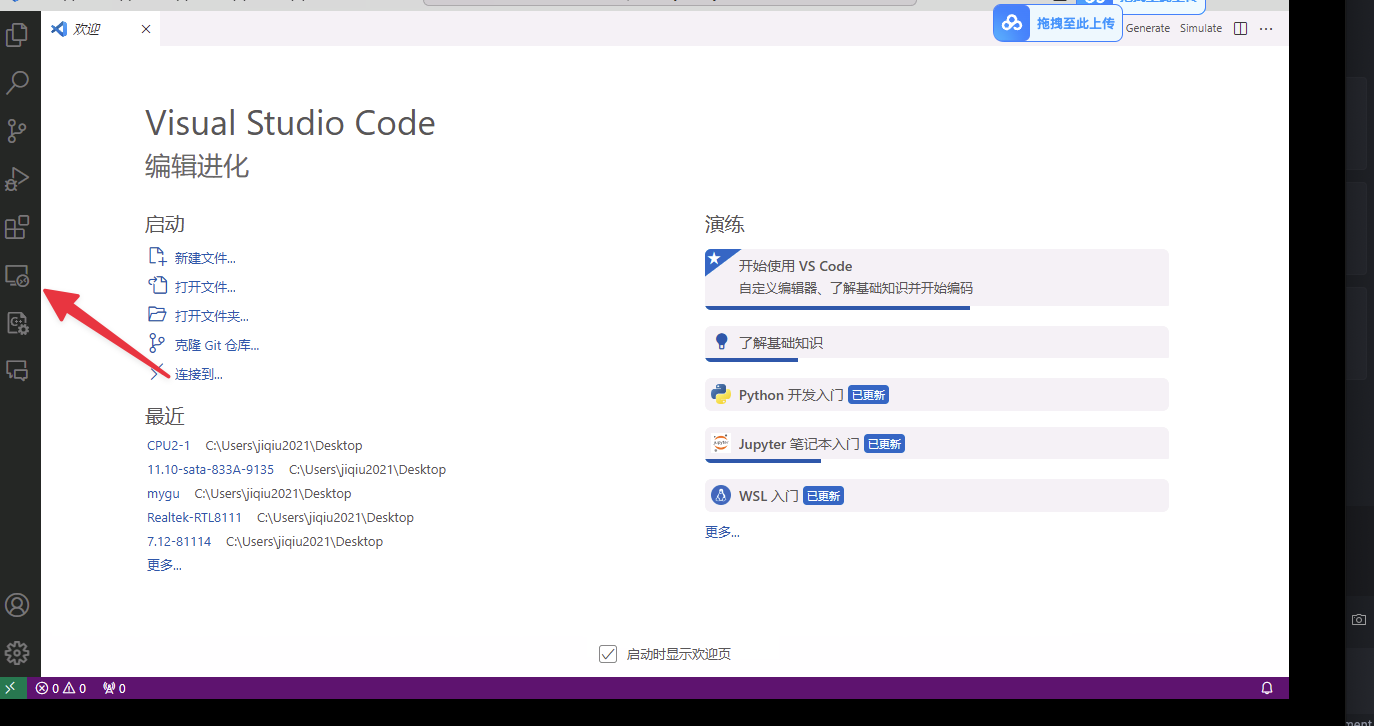Viewport: 1374px width, 726px height.
Task: Toggle 启动时显示欢迎页 checkbox
Action: [607, 654]
